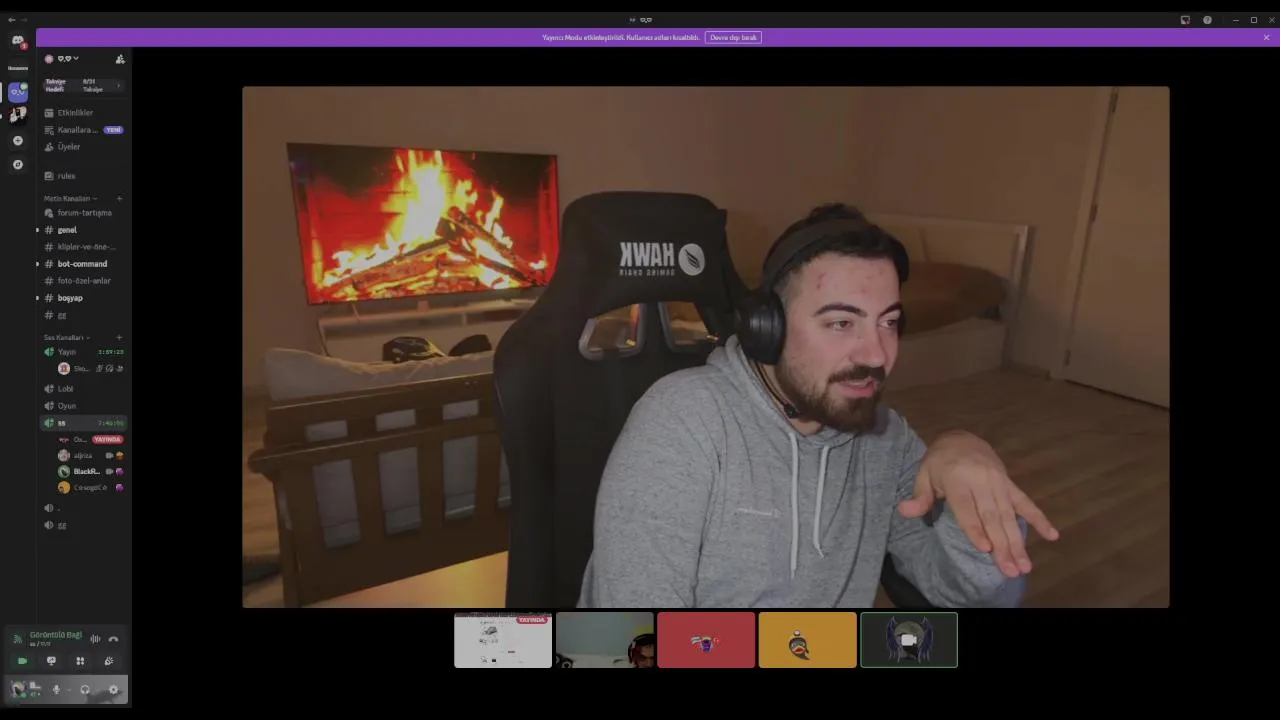Open the server name dropdown menu
1280x720 pixels.
pos(68,59)
